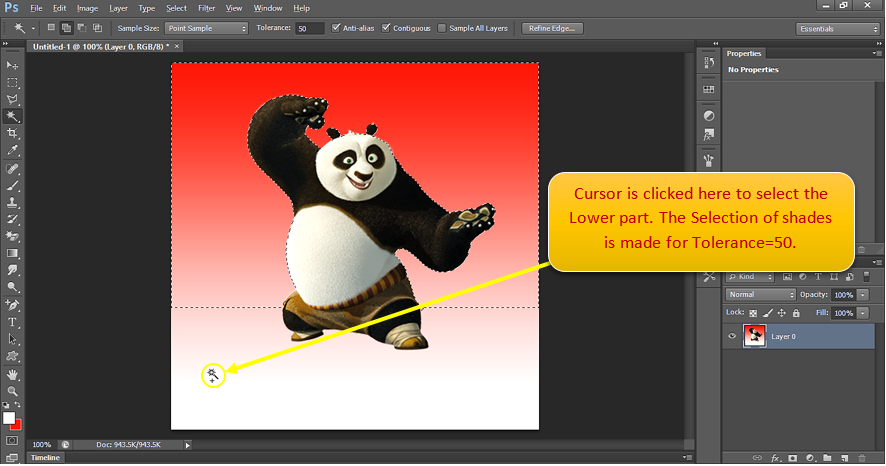Image resolution: width=886 pixels, height=466 pixels.
Task: Select the Eyedropper tool
Action: (x=12, y=150)
